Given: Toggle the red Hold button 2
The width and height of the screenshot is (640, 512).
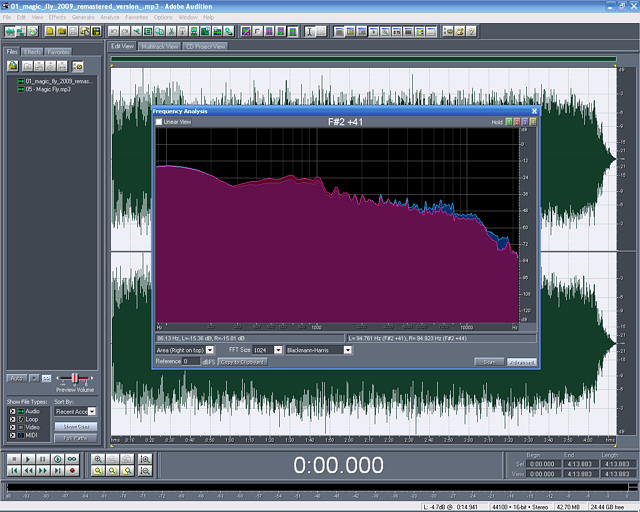Looking at the screenshot, I should [x=517, y=122].
